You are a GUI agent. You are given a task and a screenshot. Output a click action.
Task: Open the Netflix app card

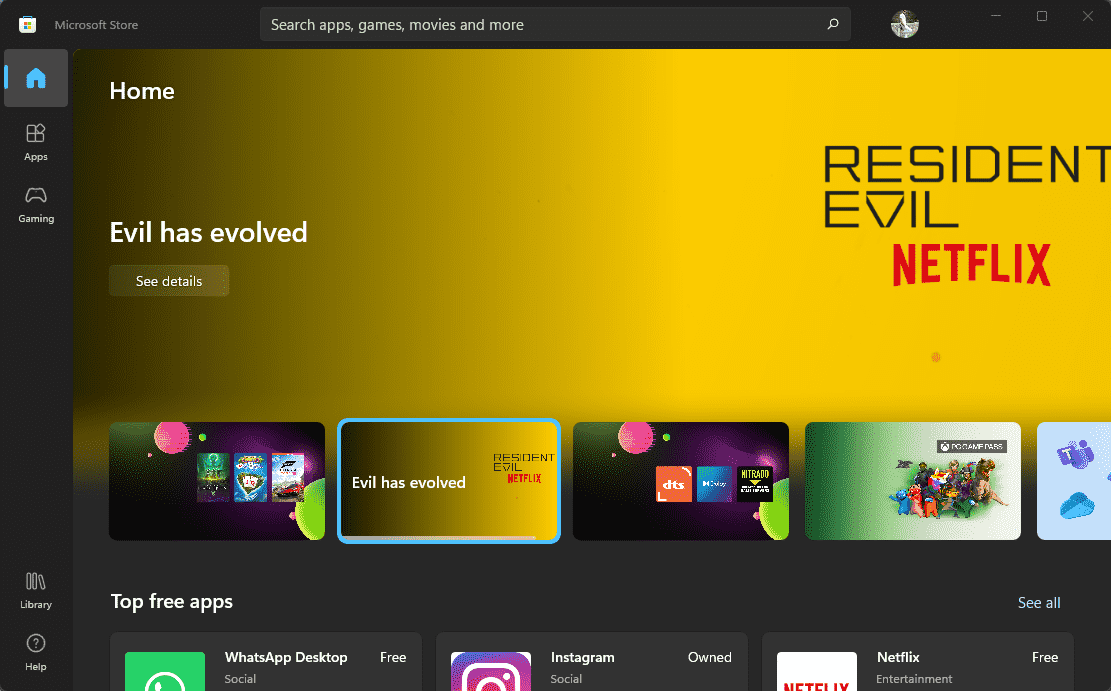click(918, 662)
